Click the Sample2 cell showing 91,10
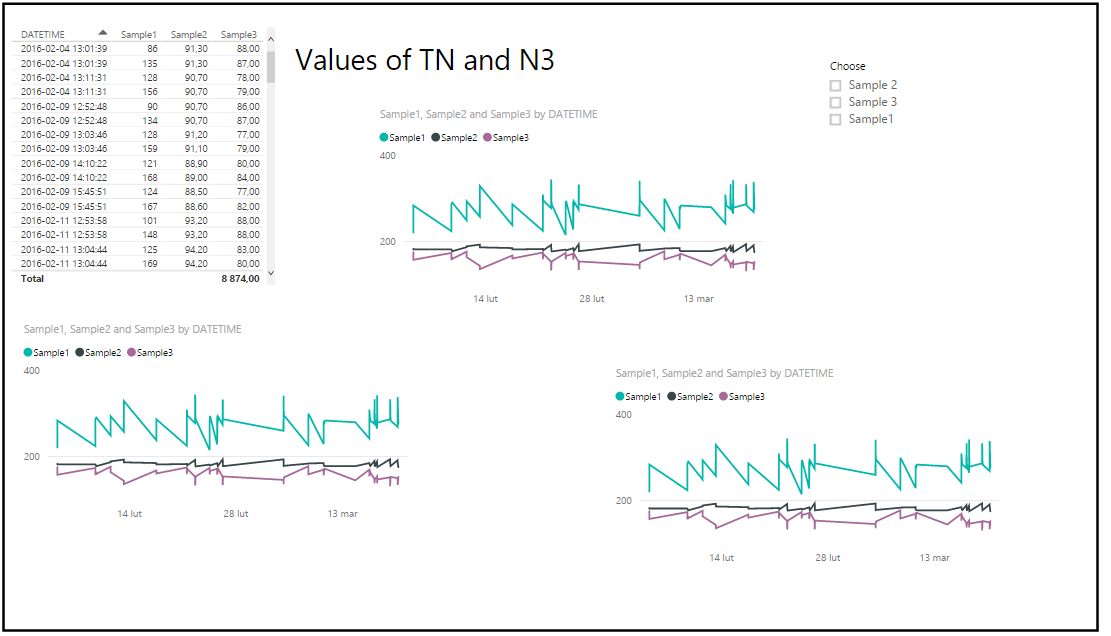The width and height of the screenshot is (1111, 636). [x=196, y=149]
